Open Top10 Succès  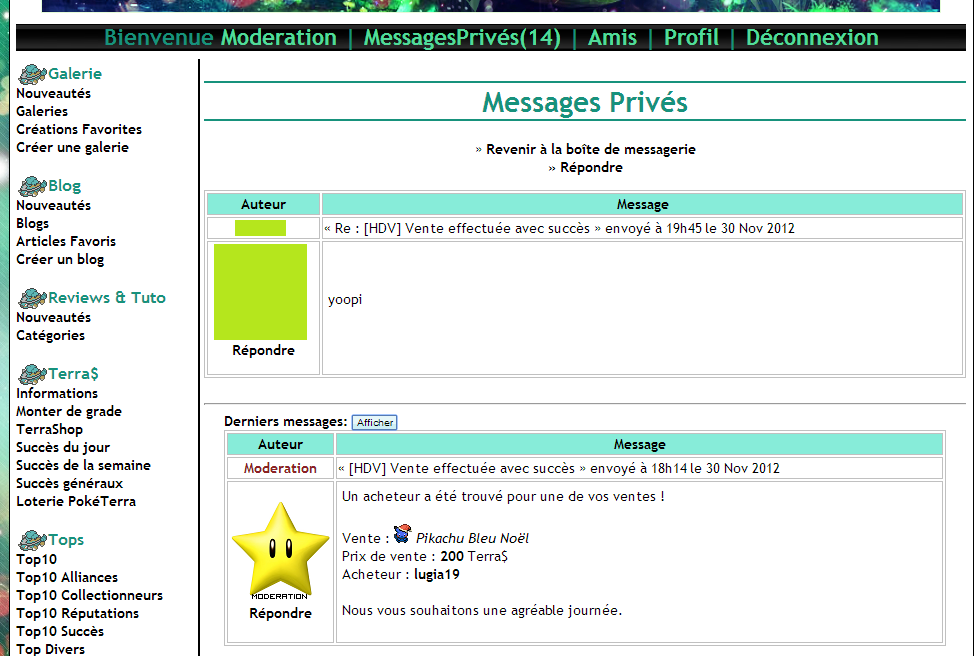(60, 631)
